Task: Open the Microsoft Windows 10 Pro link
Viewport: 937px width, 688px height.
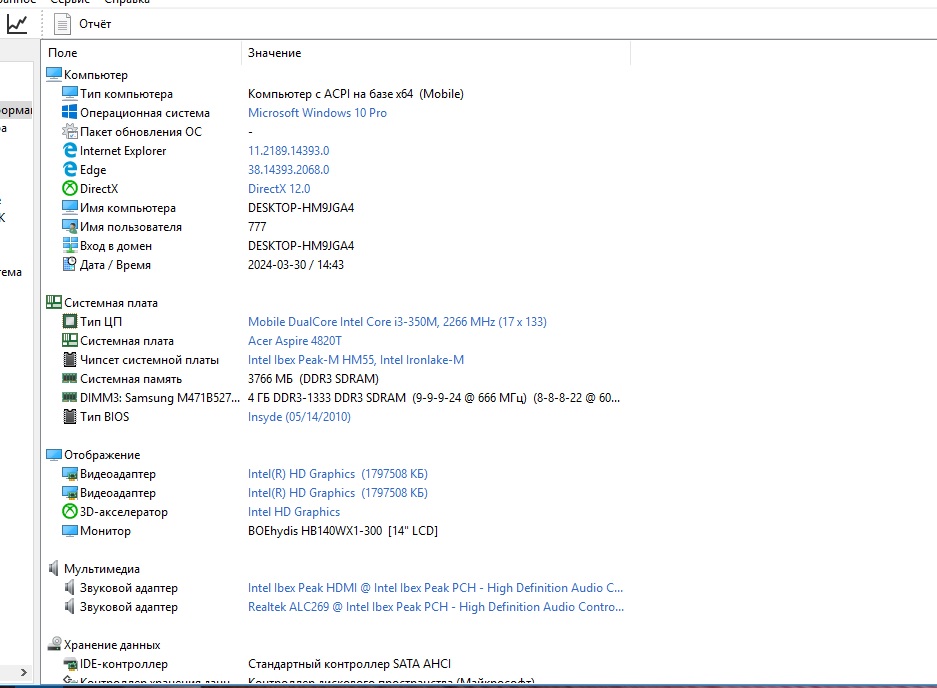Action: tap(317, 113)
